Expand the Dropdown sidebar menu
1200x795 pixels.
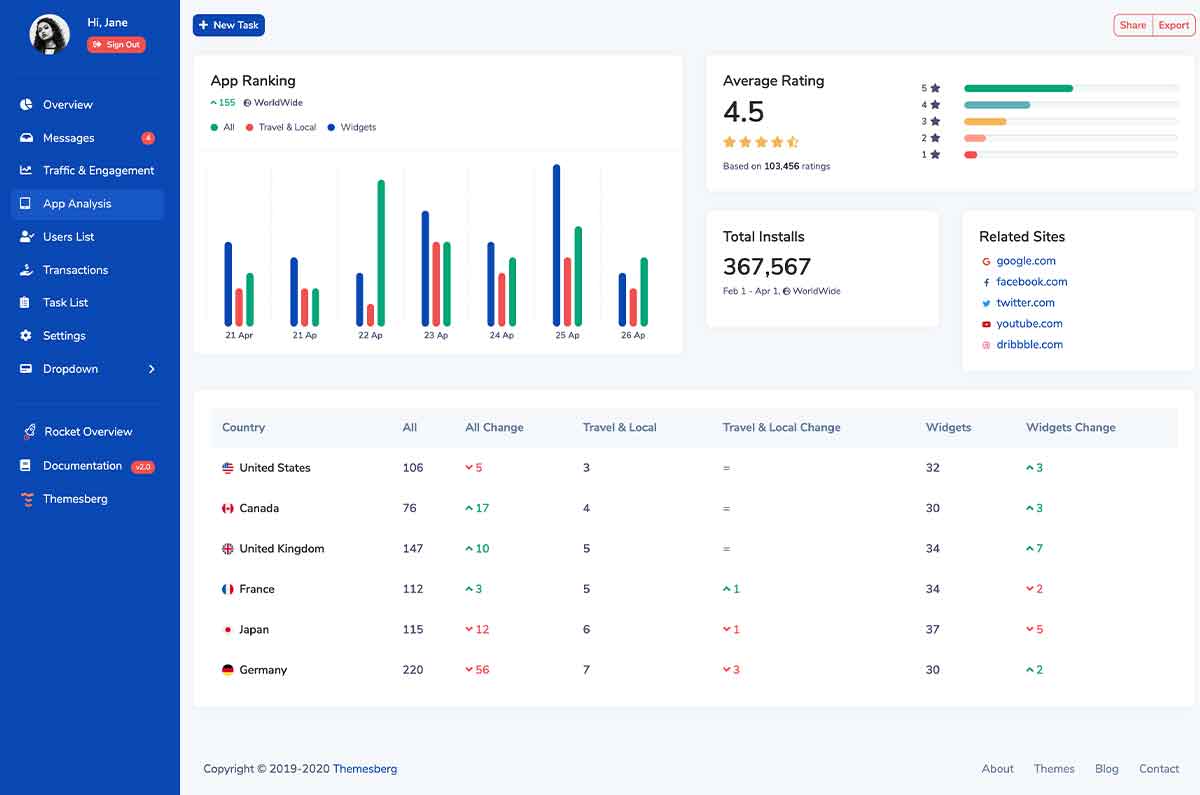click(70, 369)
